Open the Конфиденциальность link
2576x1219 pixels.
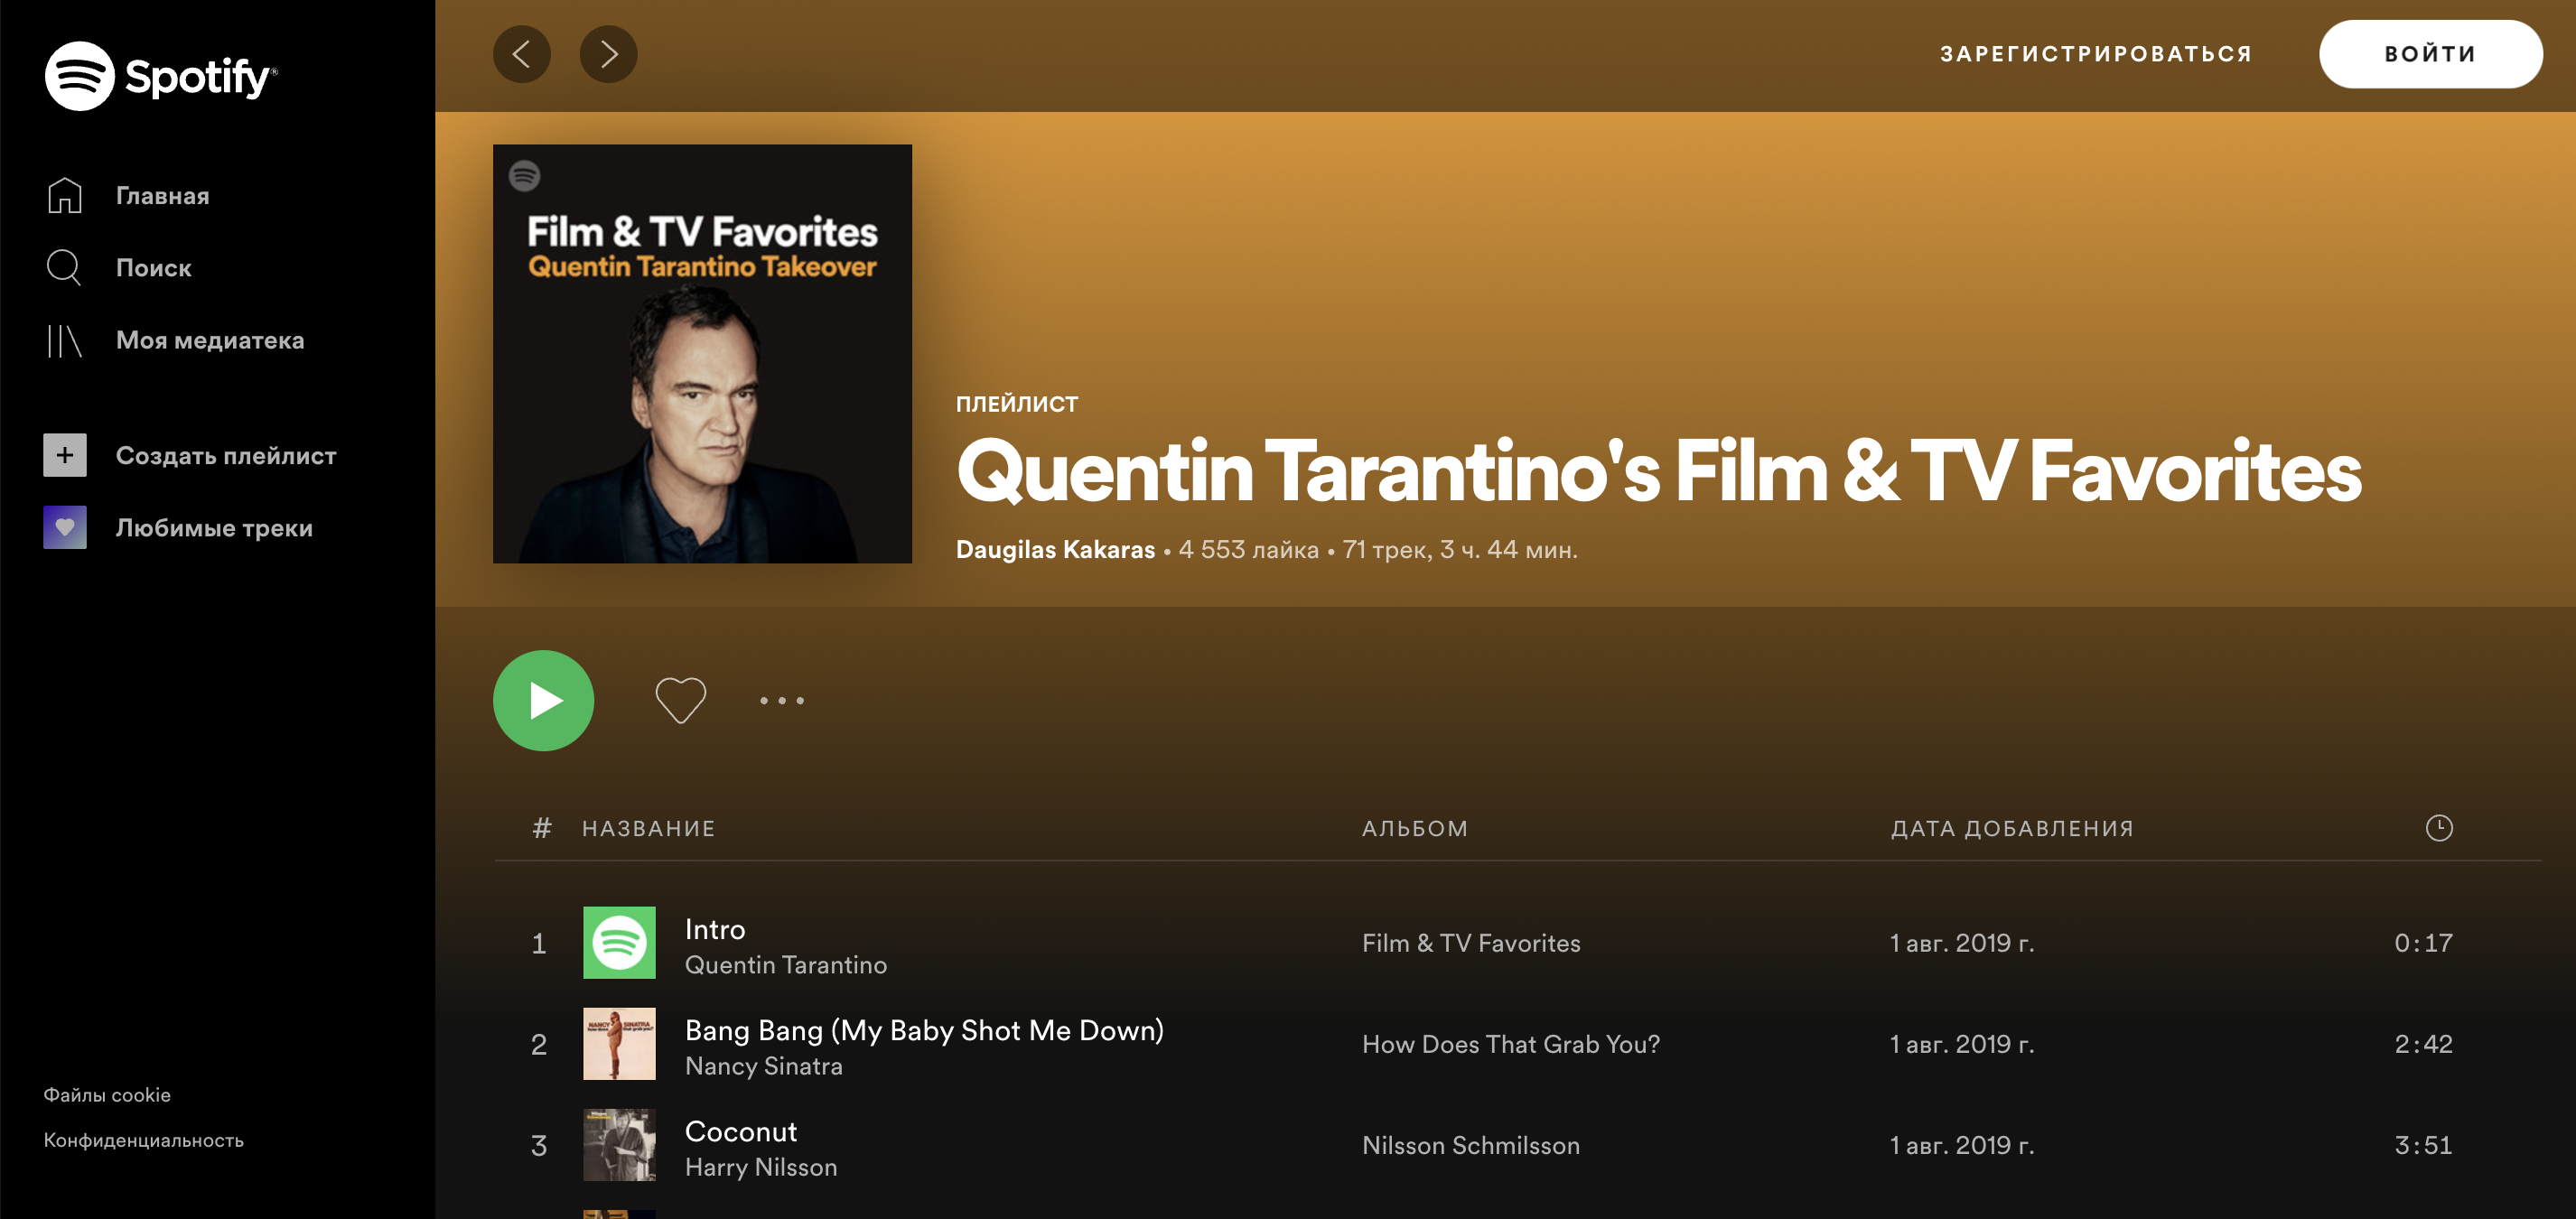click(x=143, y=1140)
